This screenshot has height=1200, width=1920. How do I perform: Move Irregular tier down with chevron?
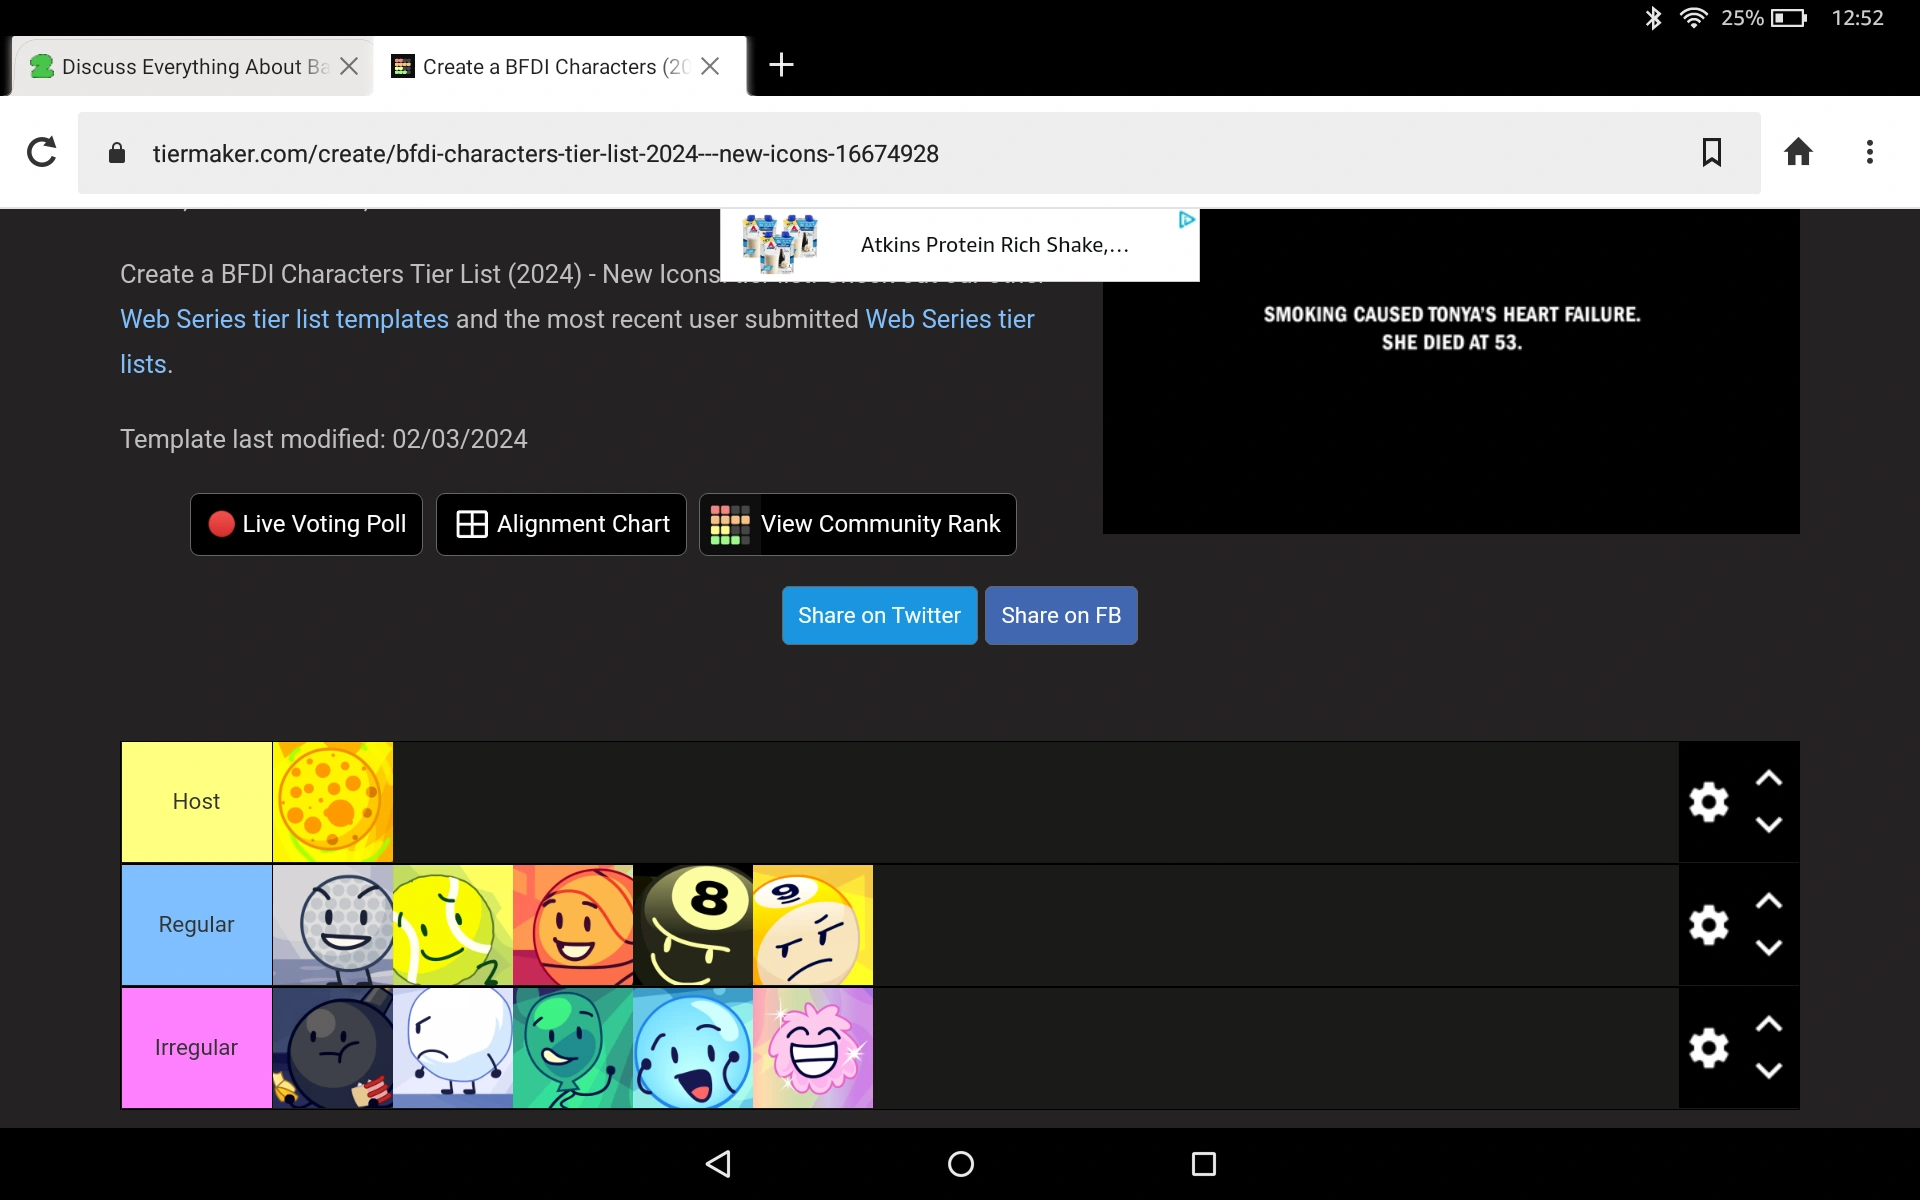click(x=1768, y=1071)
